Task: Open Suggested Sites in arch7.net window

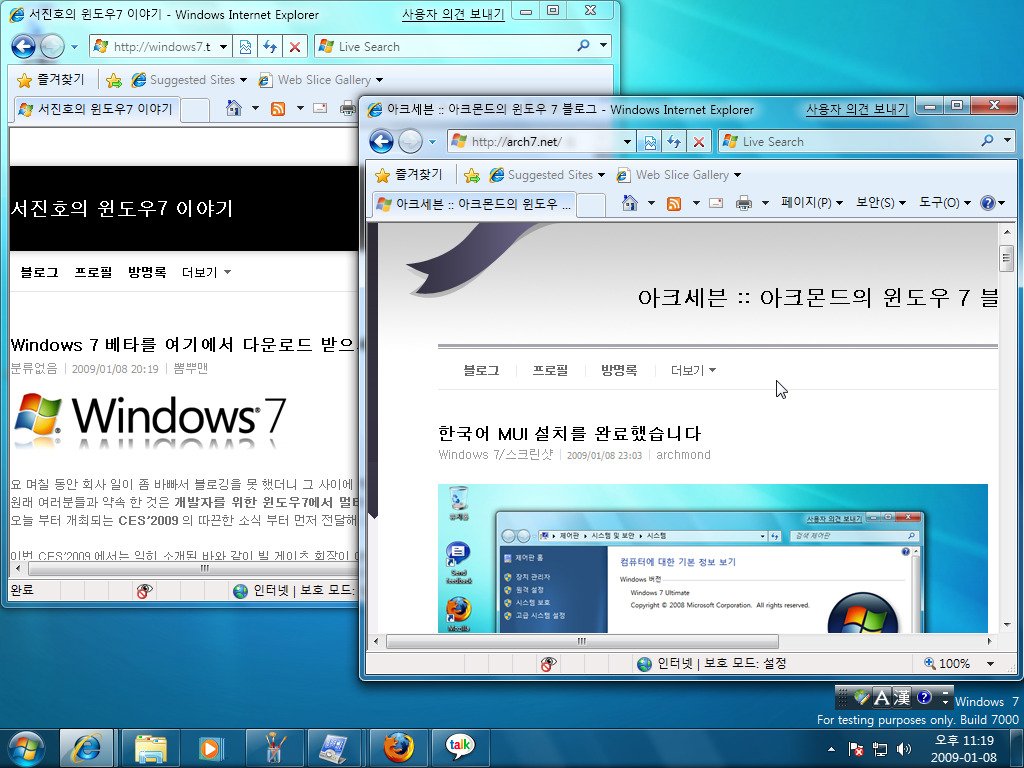Action: click(x=547, y=175)
